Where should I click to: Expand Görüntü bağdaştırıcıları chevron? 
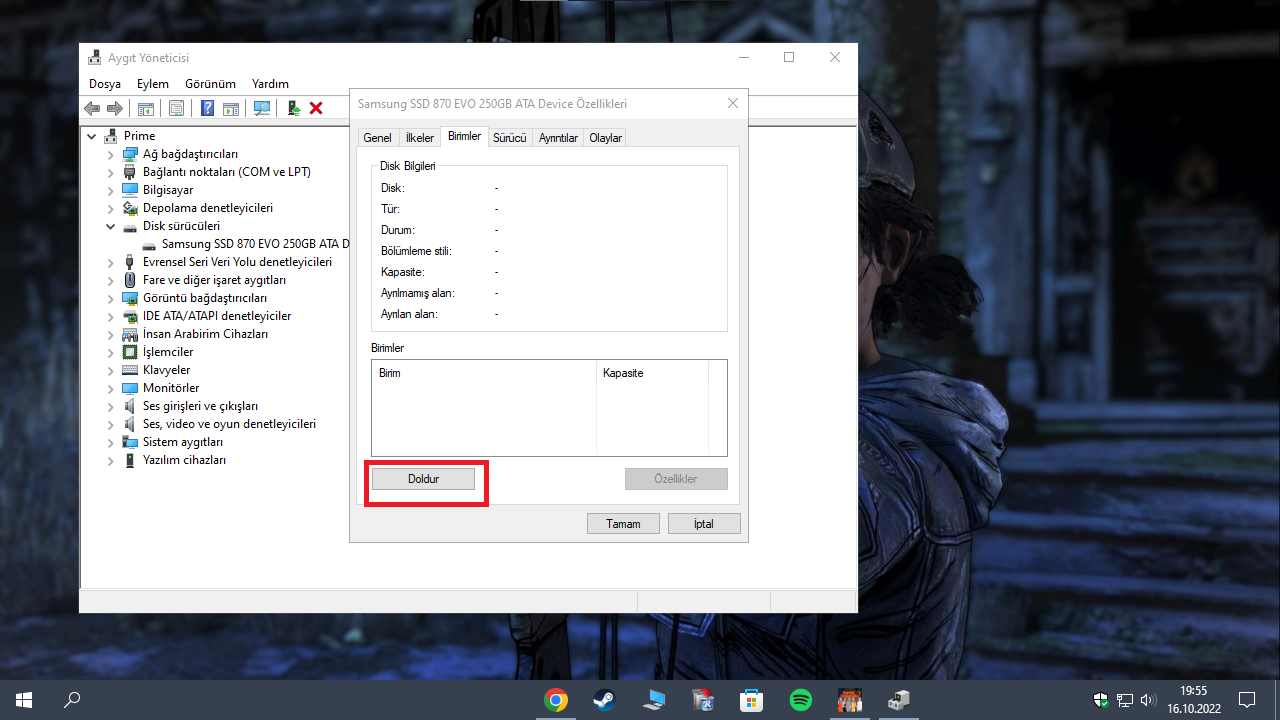coord(111,298)
